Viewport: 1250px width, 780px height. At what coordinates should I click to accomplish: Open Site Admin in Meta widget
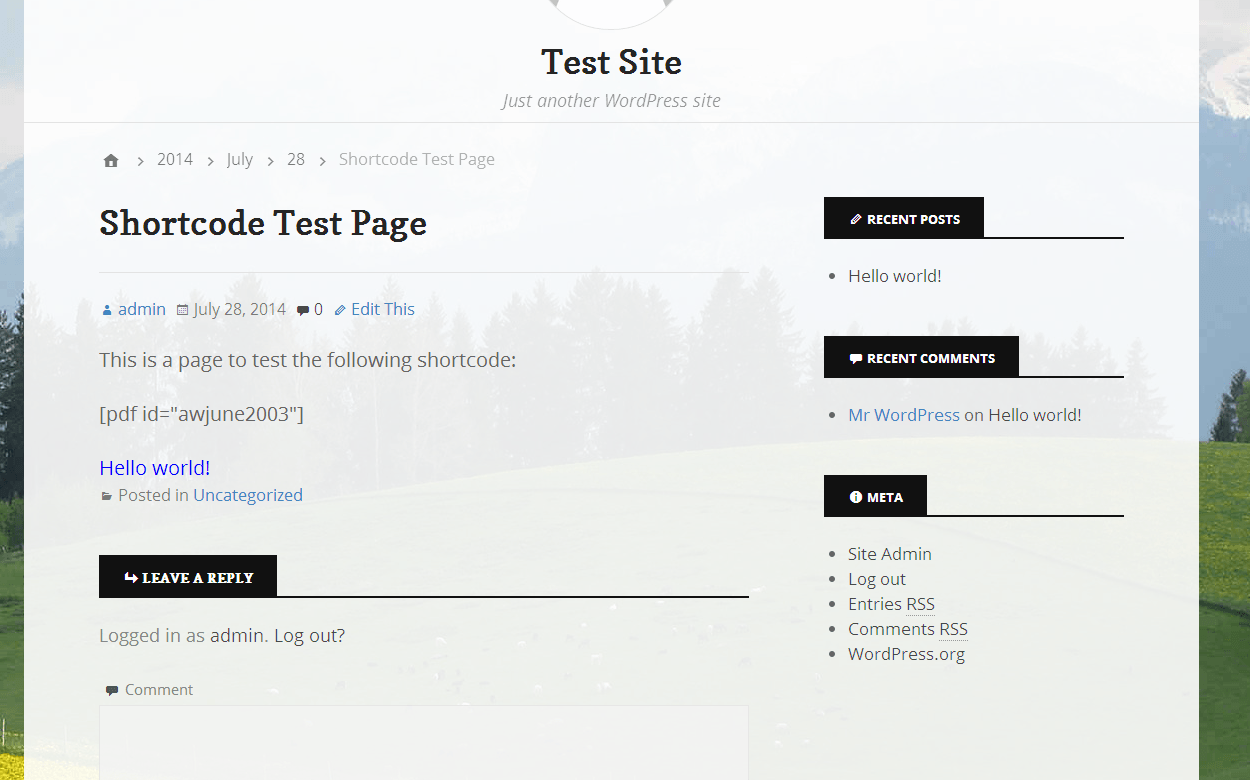[x=889, y=554]
